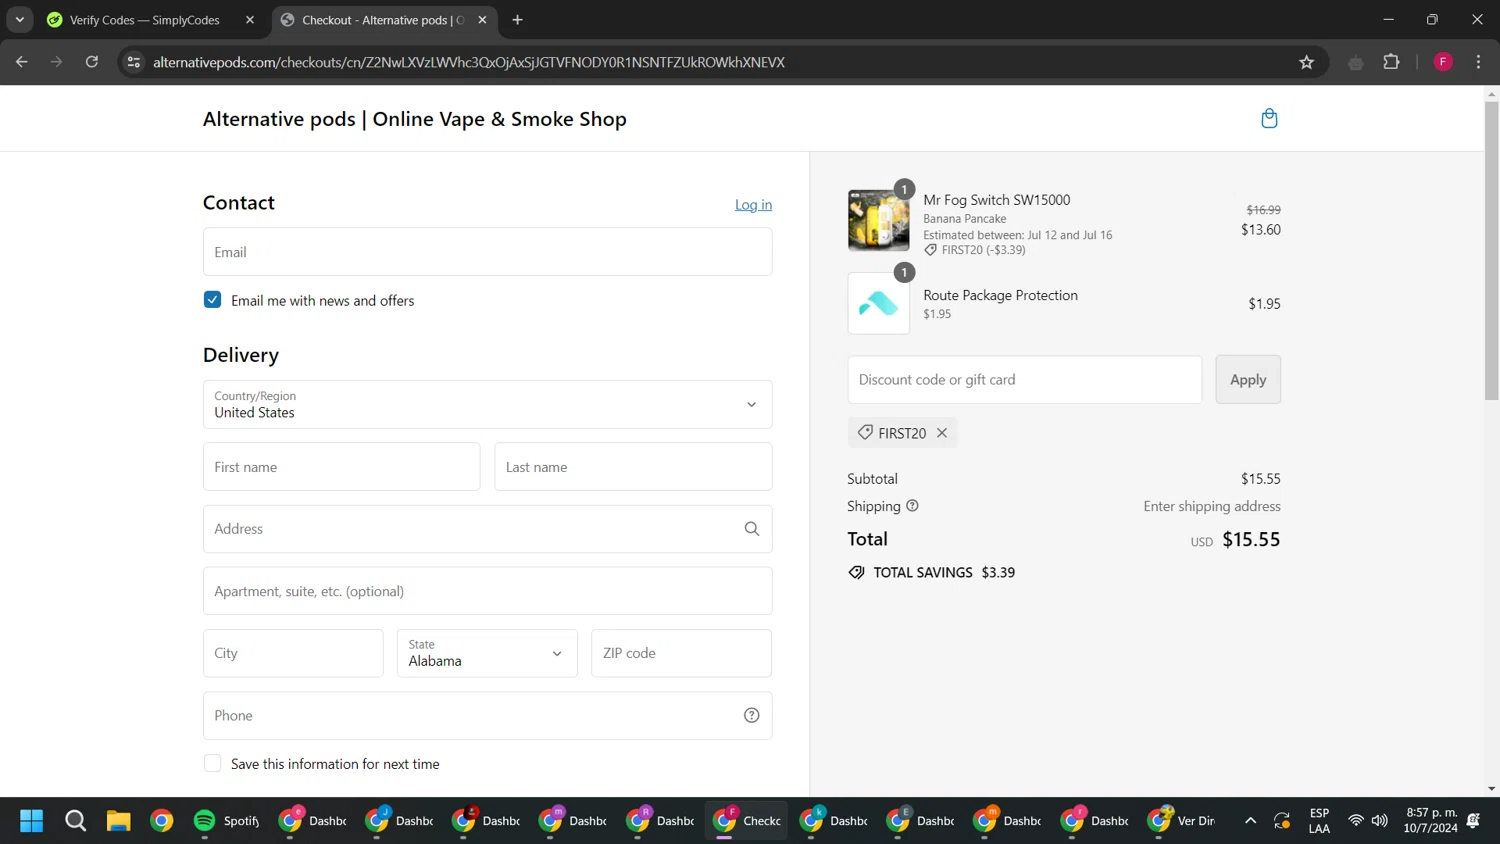This screenshot has width=1500, height=844.
Task: Click the First name field
Action: click(x=342, y=467)
